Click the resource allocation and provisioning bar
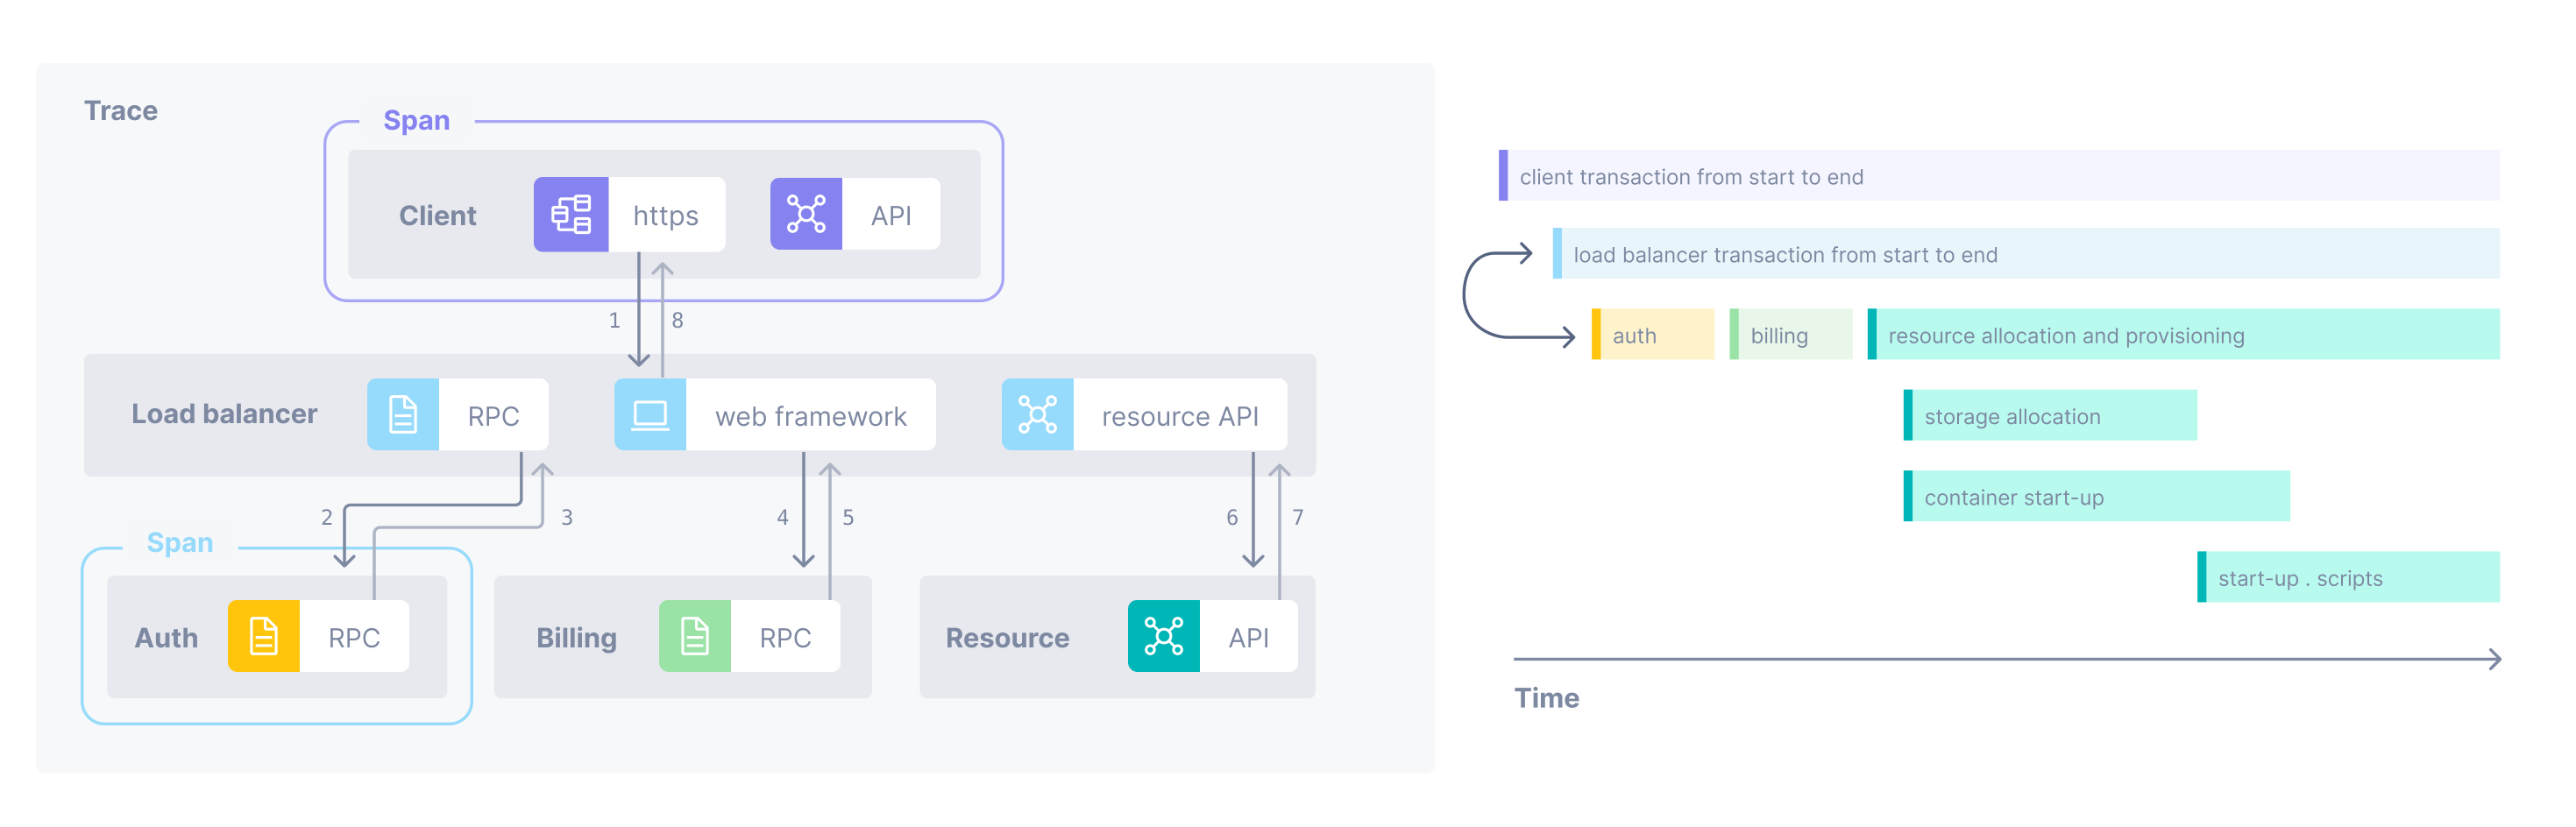This screenshot has height=827, width=2576. click(2183, 335)
